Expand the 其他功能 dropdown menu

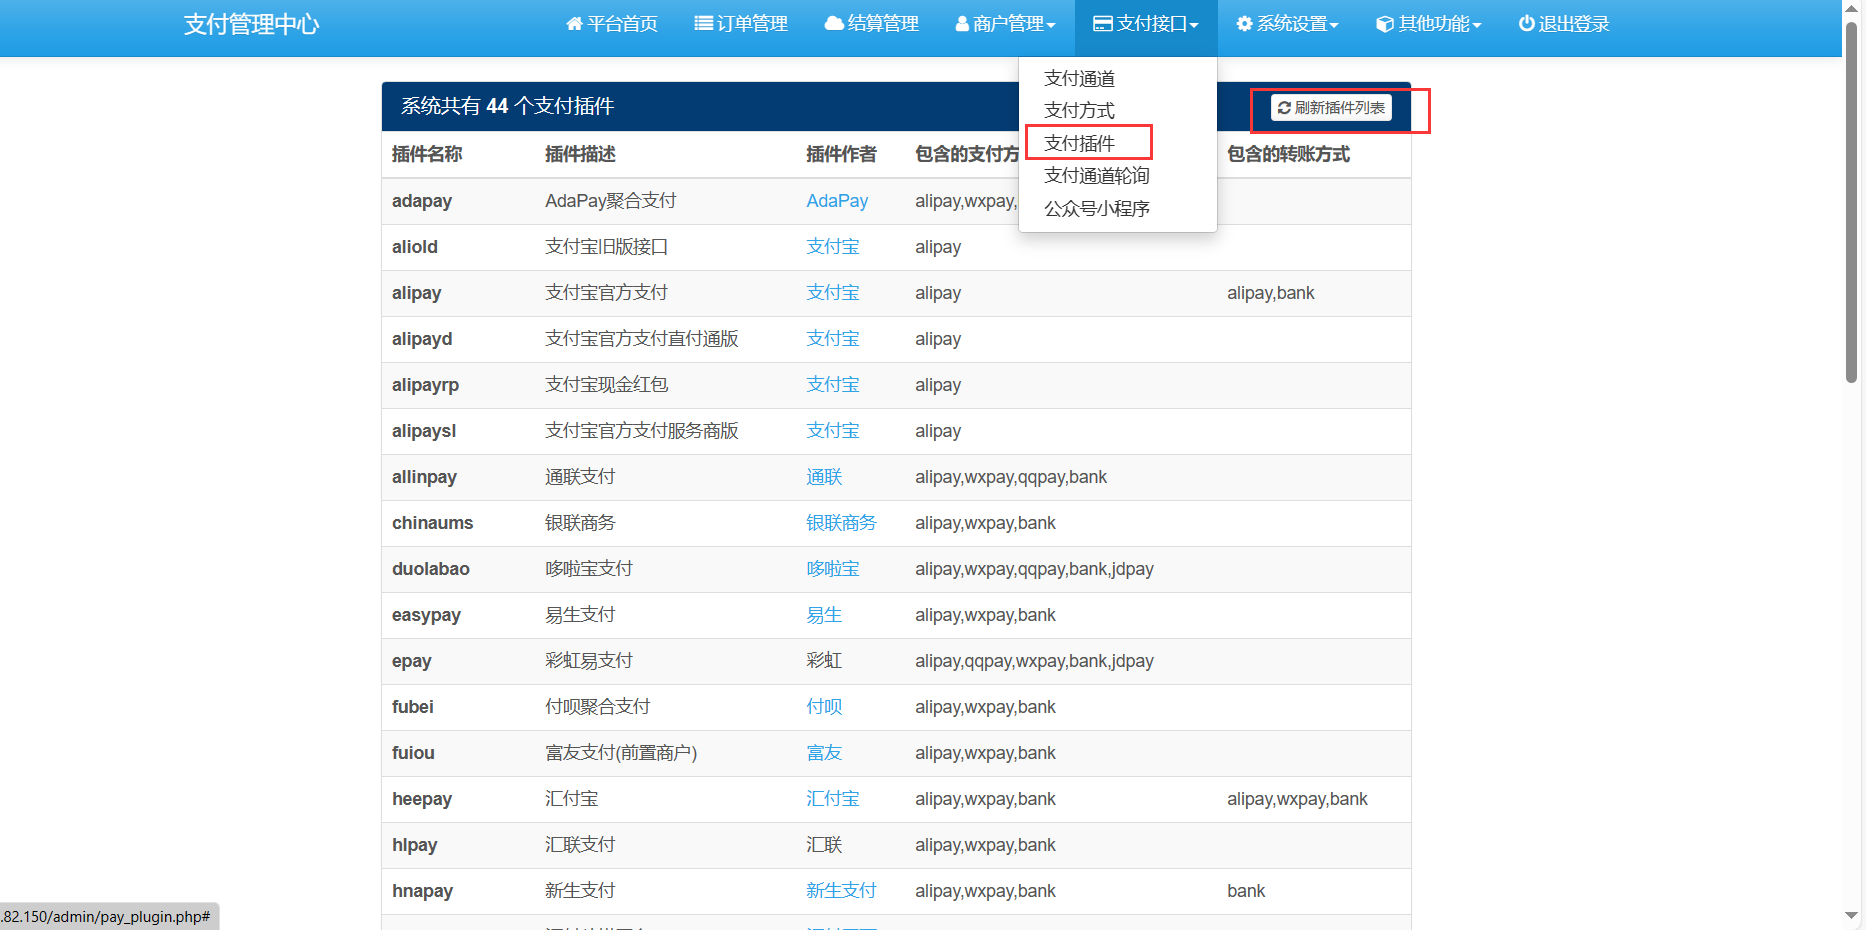coord(1429,24)
